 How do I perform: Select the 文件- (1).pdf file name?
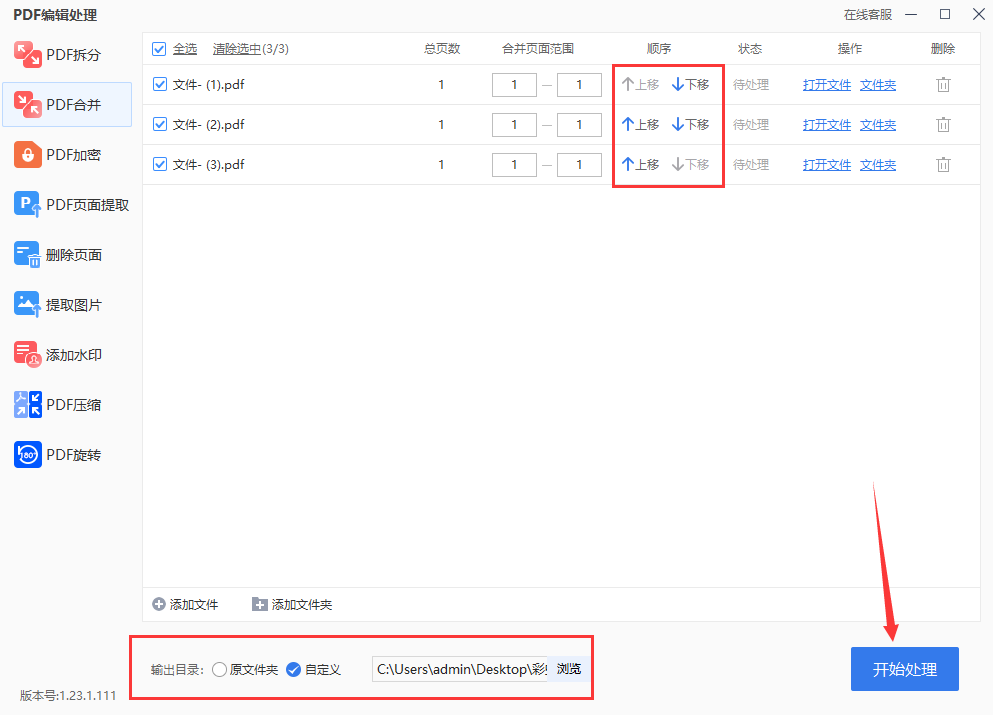208,84
